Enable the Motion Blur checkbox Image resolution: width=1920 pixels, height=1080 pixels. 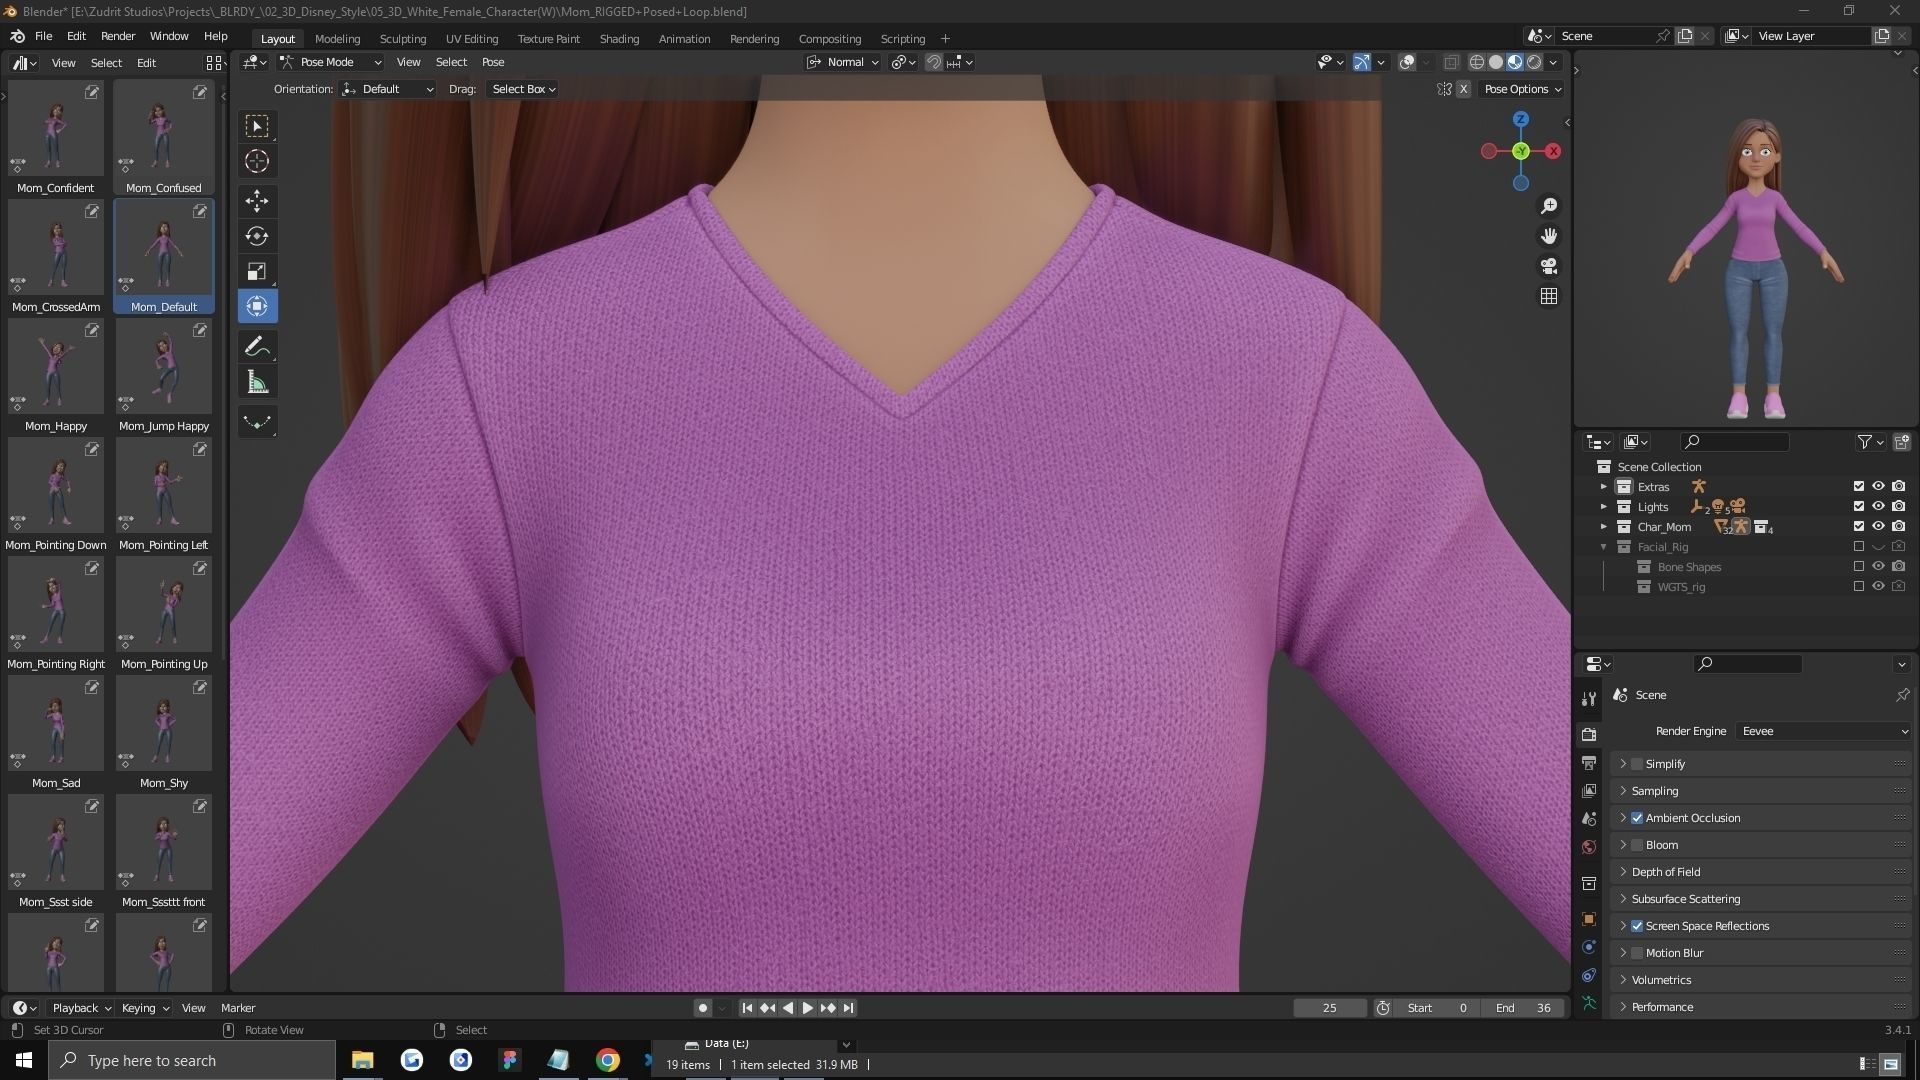1637,953
